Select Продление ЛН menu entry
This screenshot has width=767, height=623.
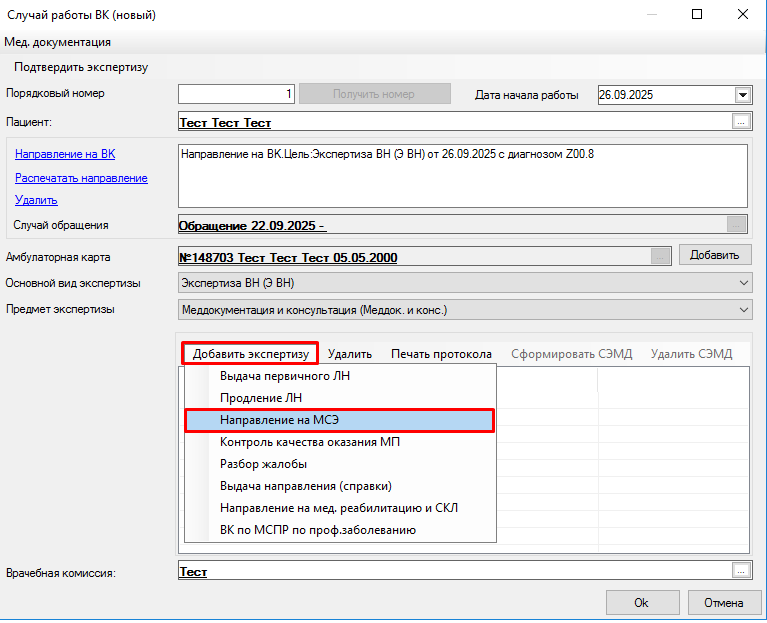pyautogui.click(x=259, y=398)
